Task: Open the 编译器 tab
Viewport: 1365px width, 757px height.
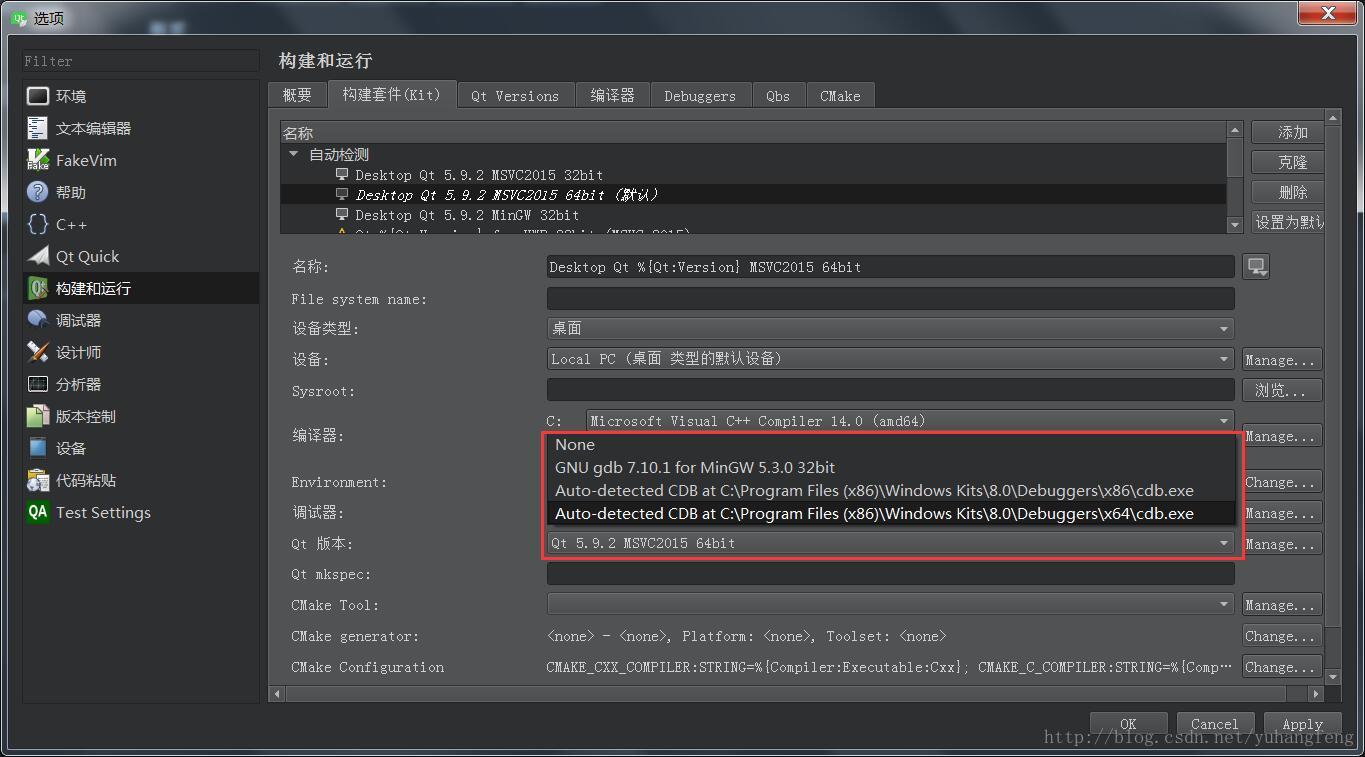Action: tap(612, 95)
